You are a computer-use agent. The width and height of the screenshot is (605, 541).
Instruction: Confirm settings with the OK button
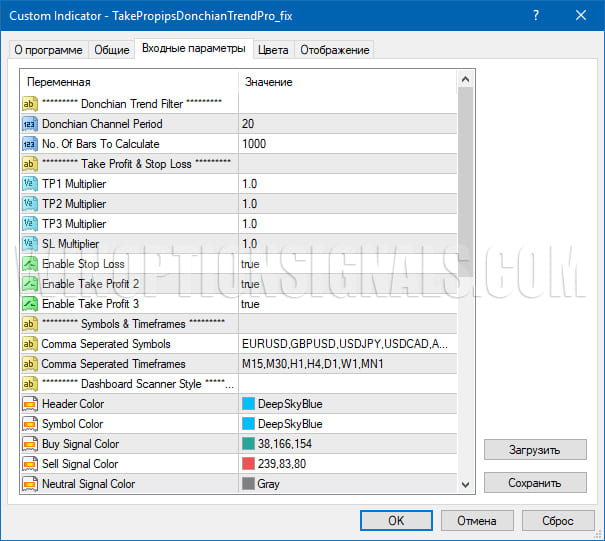(396, 520)
